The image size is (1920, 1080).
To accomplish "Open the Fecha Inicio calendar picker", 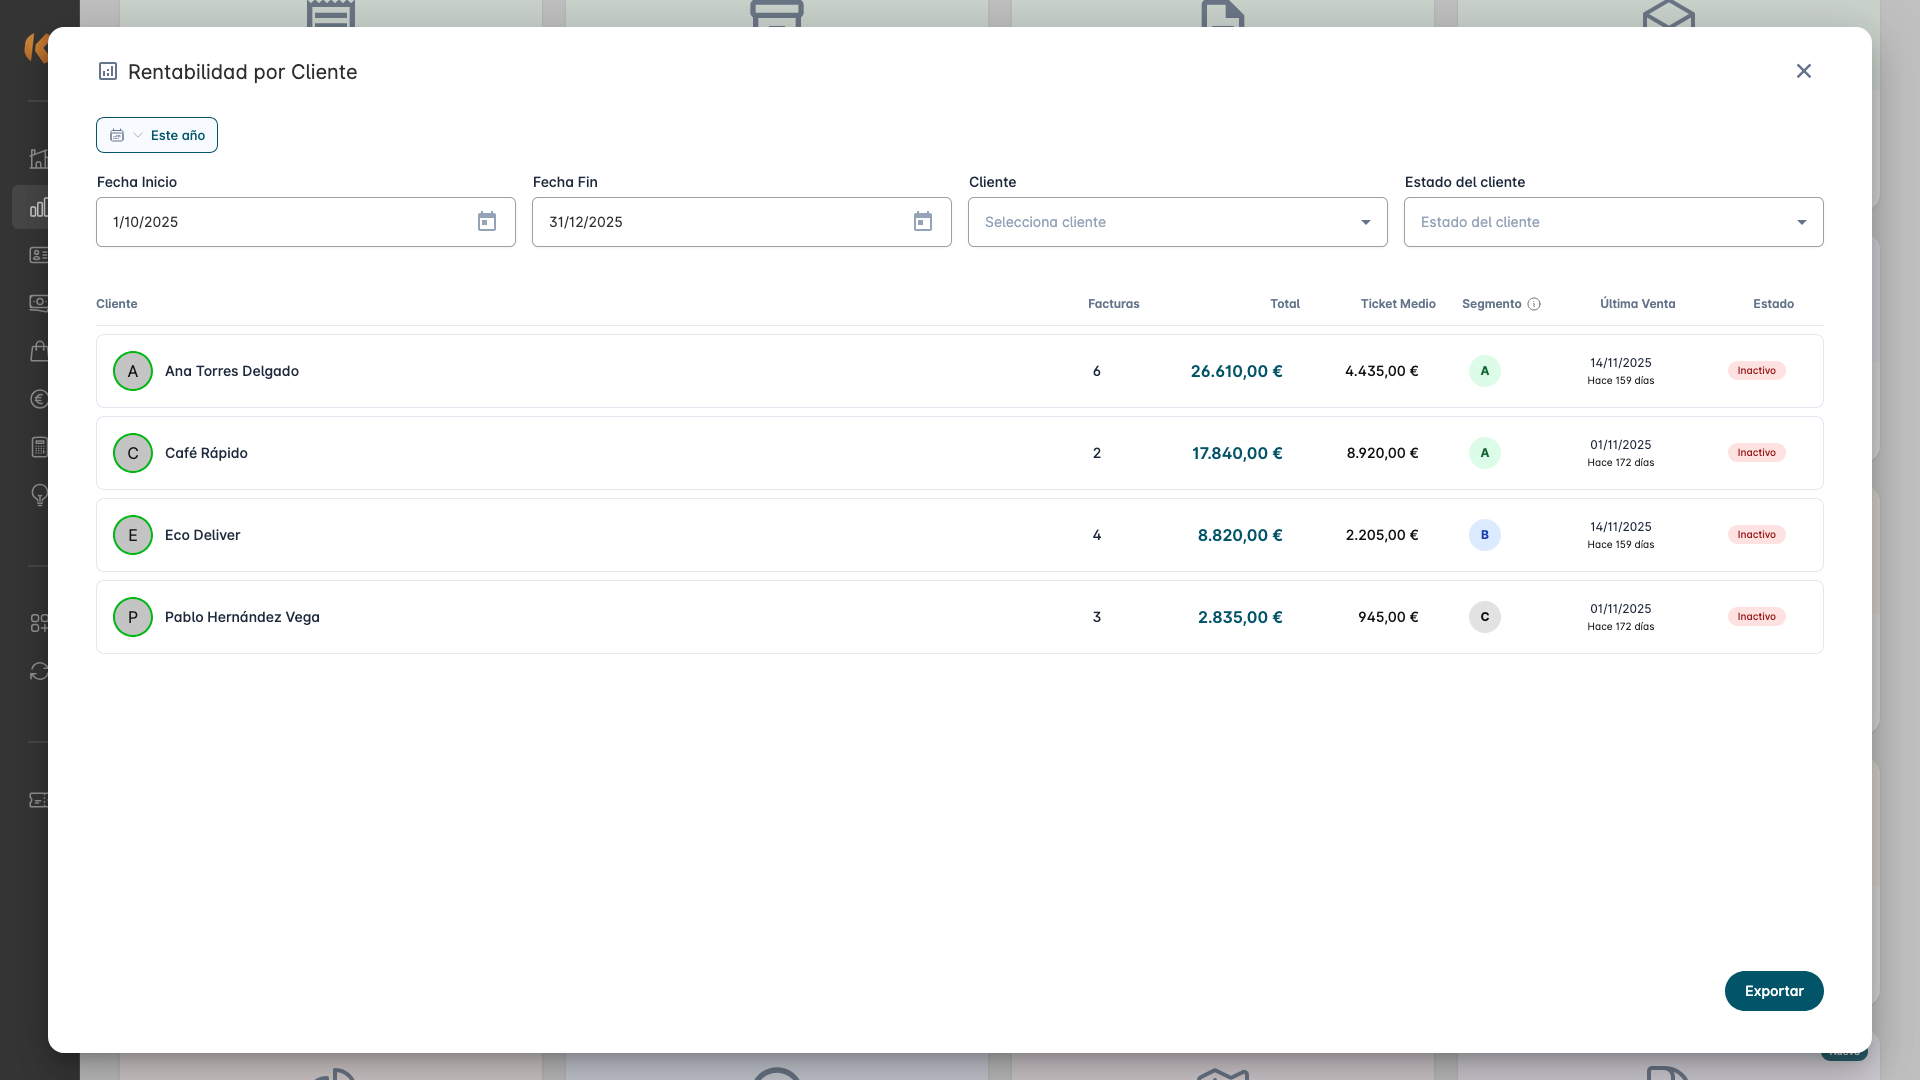I will click(487, 222).
